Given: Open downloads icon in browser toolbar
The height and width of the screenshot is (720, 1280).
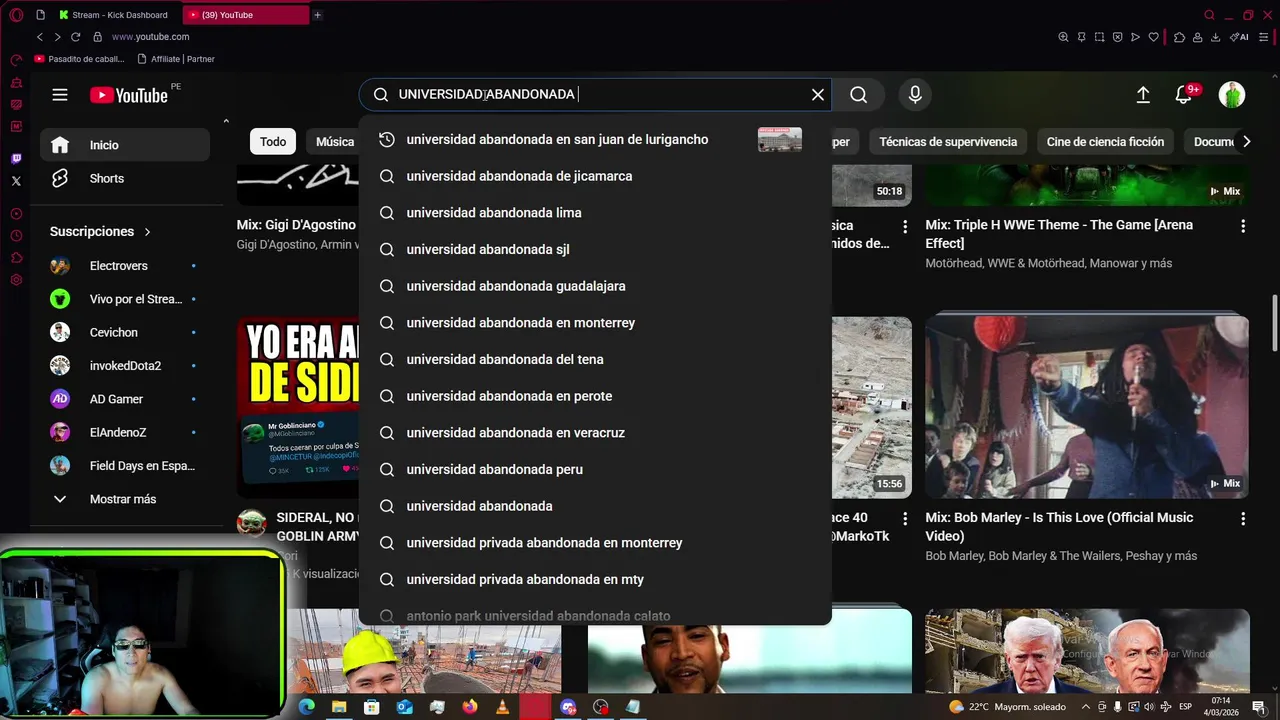Looking at the screenshot, I should 1215,37.
